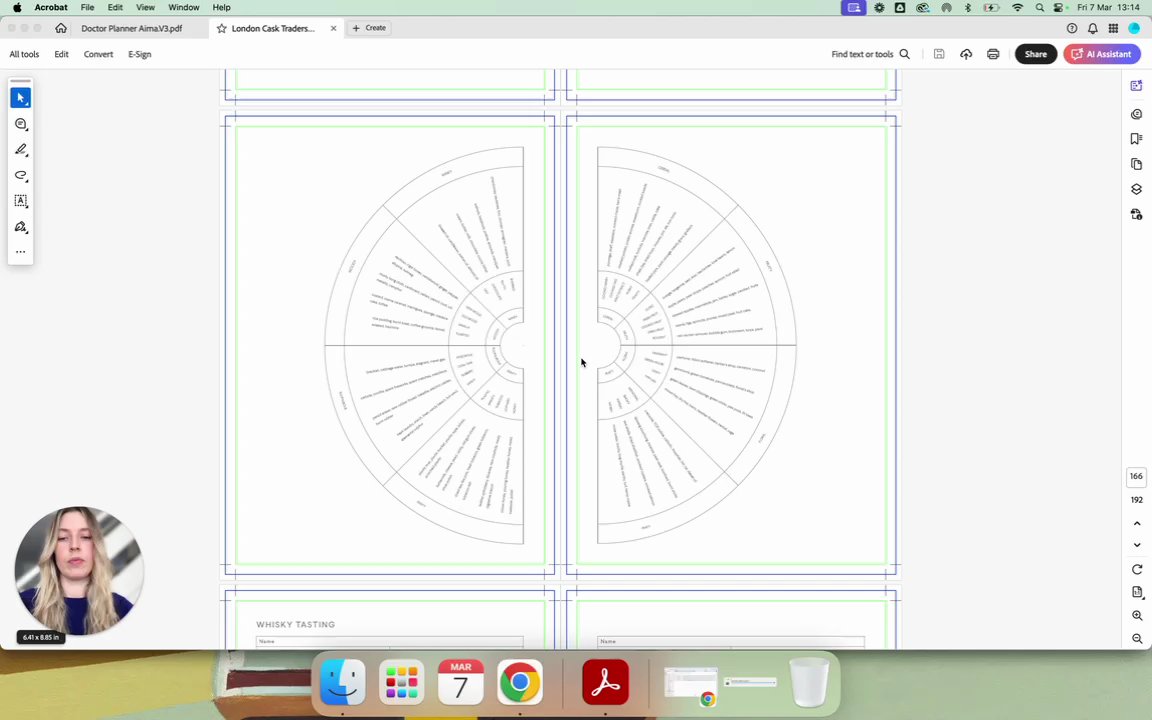Star the London Cask Traders document
Screen dimensions: 1152x720
221,28
